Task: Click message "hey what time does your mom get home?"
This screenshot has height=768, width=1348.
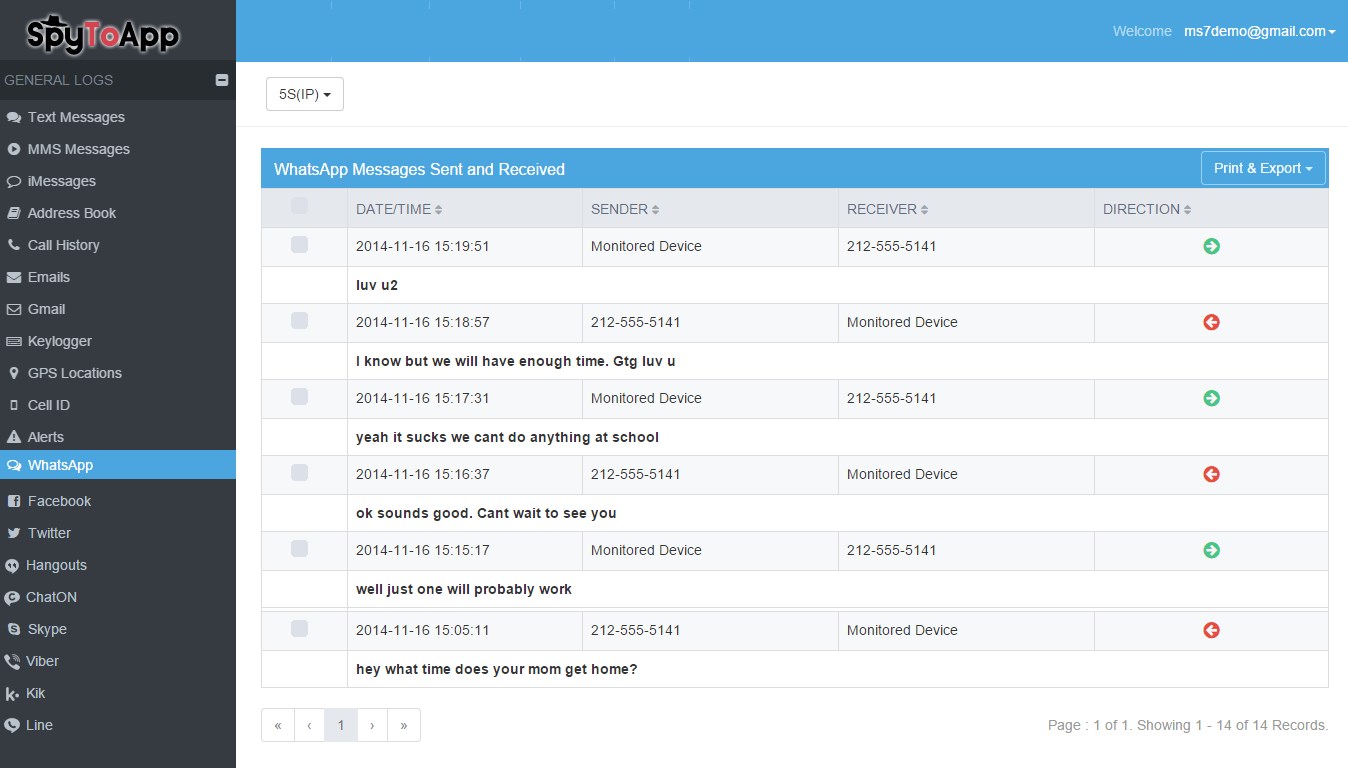Action: tap(496, 669)
